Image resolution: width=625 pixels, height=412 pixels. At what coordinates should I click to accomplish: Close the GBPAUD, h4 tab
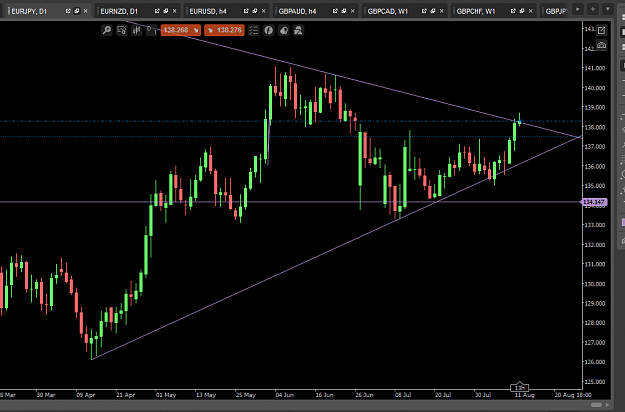tap(352, 11)
